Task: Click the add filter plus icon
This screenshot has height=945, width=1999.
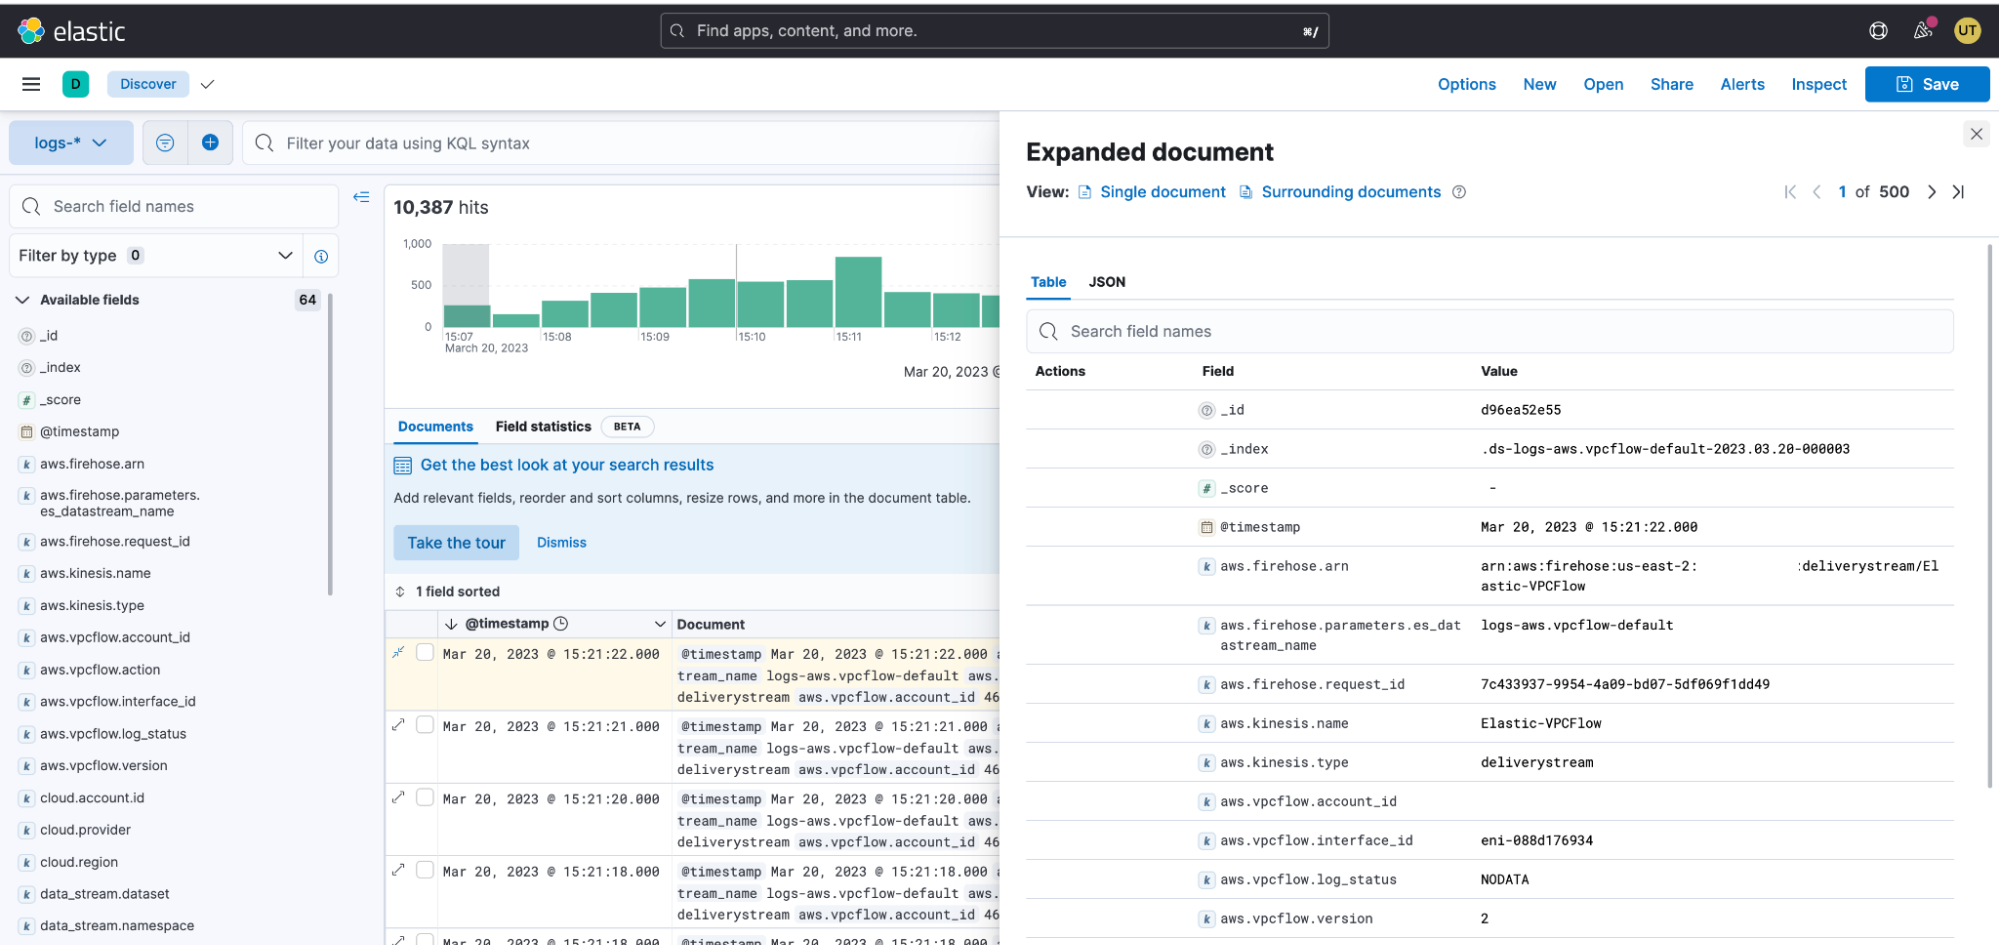Action: click(210, 143)
